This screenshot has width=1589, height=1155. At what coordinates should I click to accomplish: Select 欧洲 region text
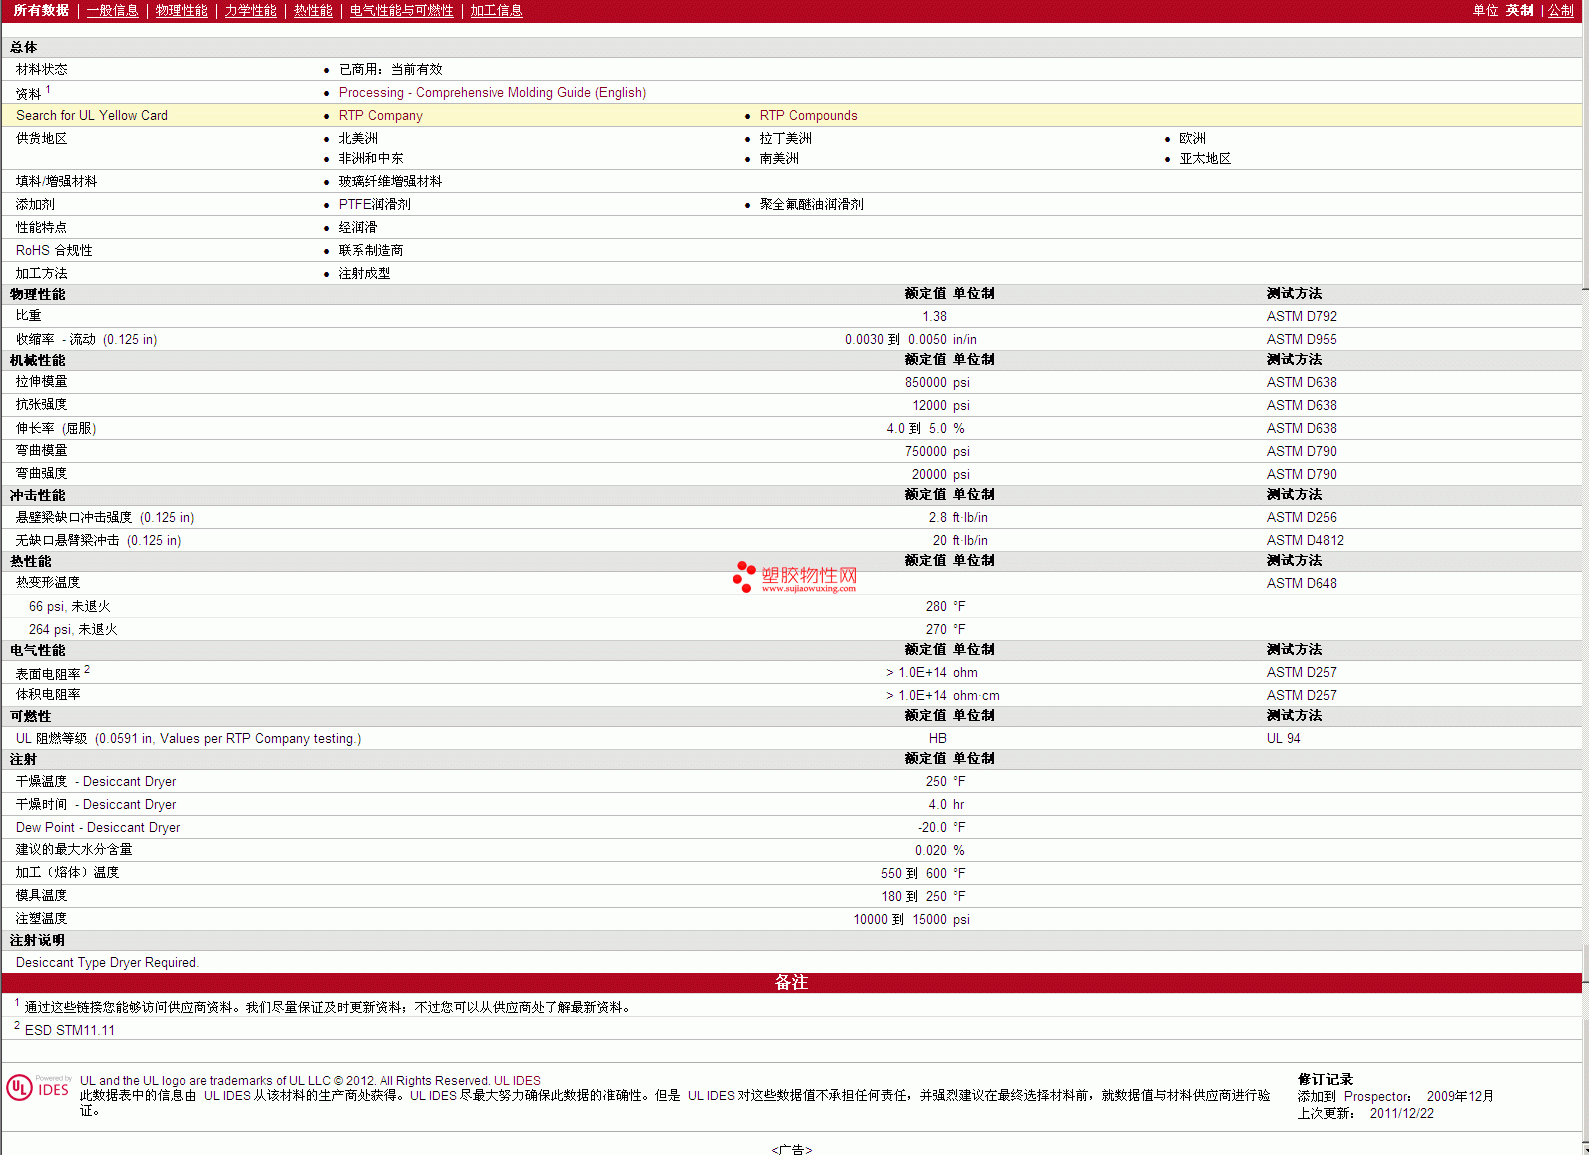(x=1192, y=138)
